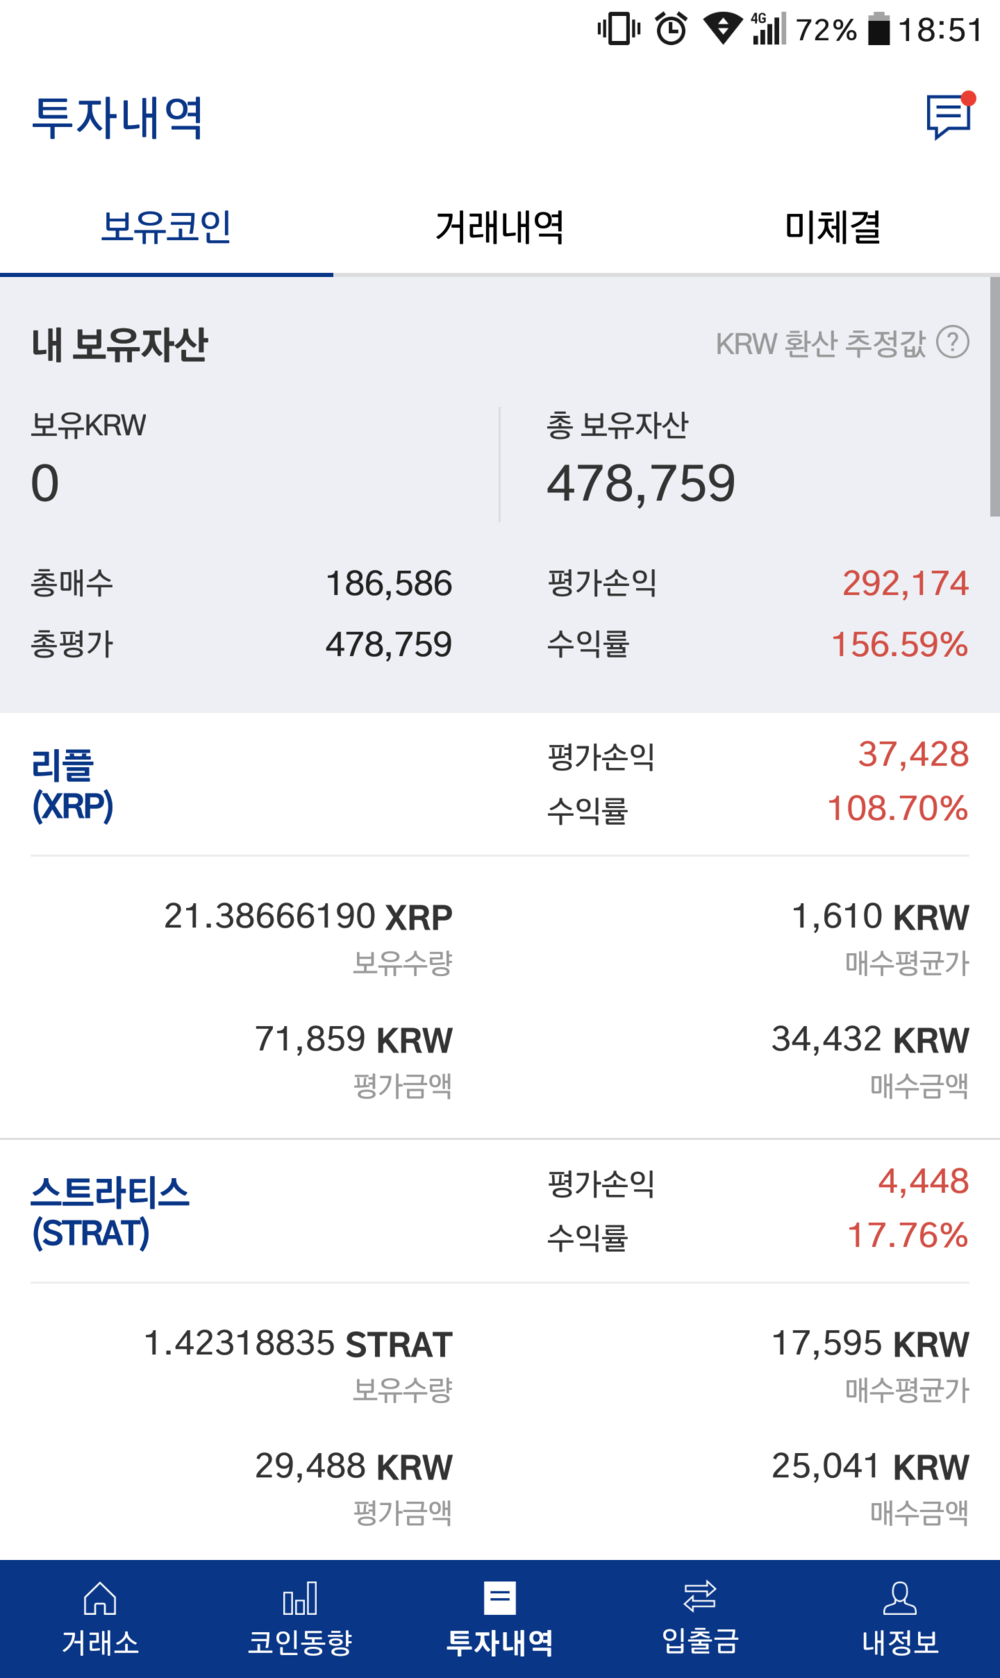Open the chat messages icon
1000x1678 pixels.
[x=948, y=117]
